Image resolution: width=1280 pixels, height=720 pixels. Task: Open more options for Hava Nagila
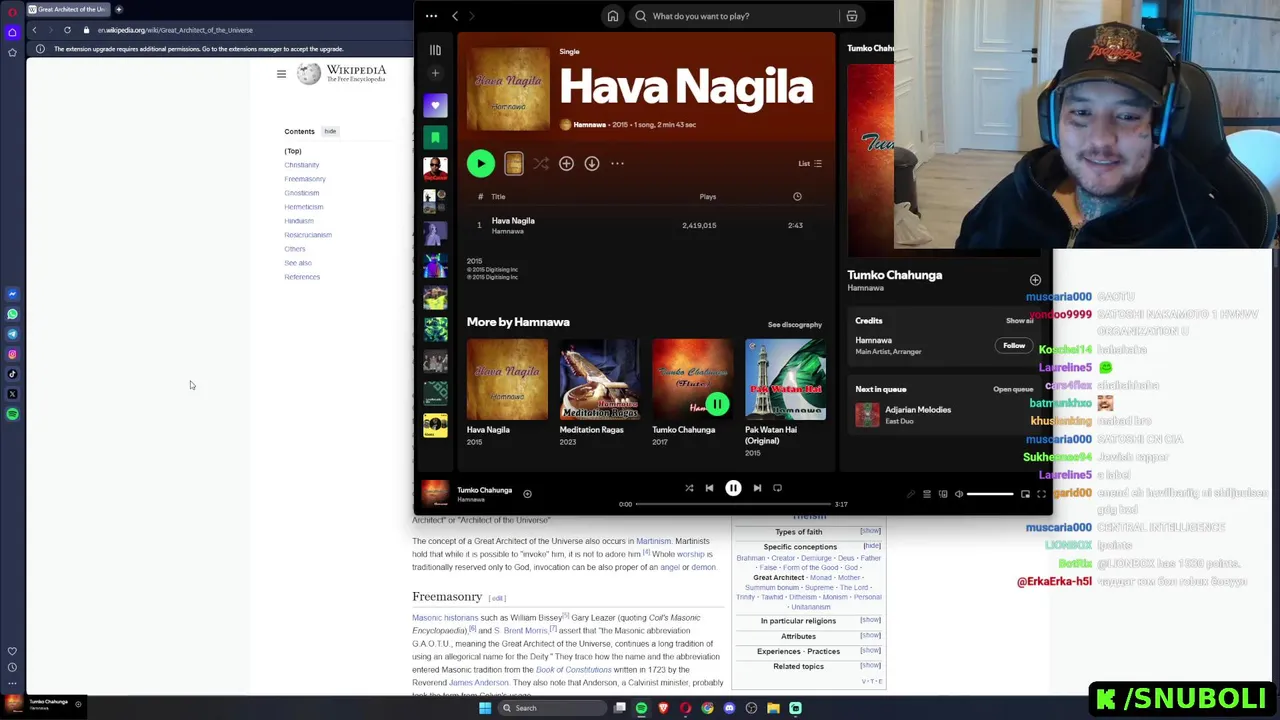point(617,163)
